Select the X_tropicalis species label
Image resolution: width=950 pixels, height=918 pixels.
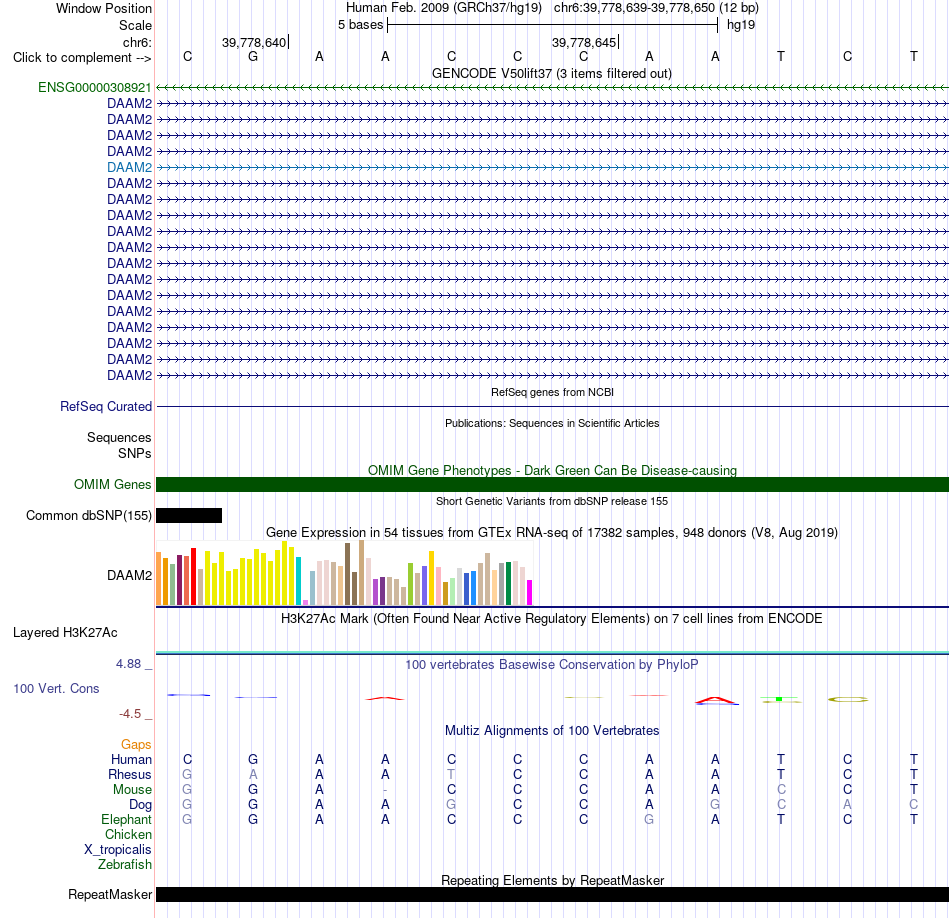point(118,850)
